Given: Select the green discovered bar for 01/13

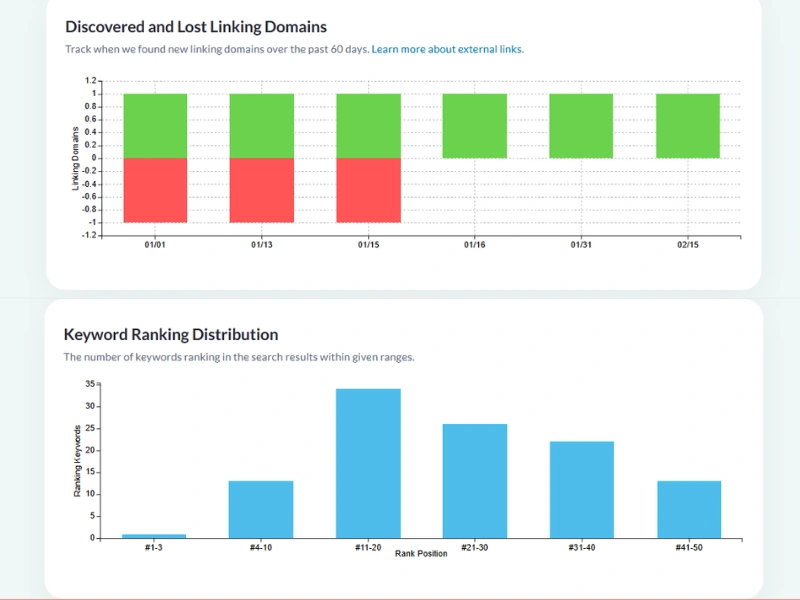Looking at the screenshot, I should pyautogui.click(x=262, y=126).
